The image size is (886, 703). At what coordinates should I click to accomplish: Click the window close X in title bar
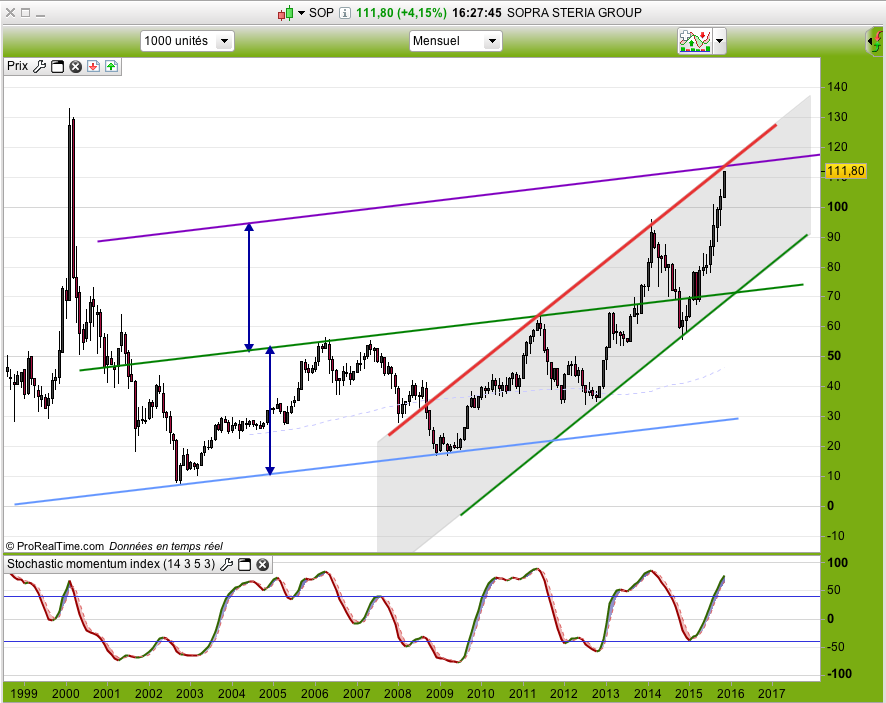coord(10,12)
